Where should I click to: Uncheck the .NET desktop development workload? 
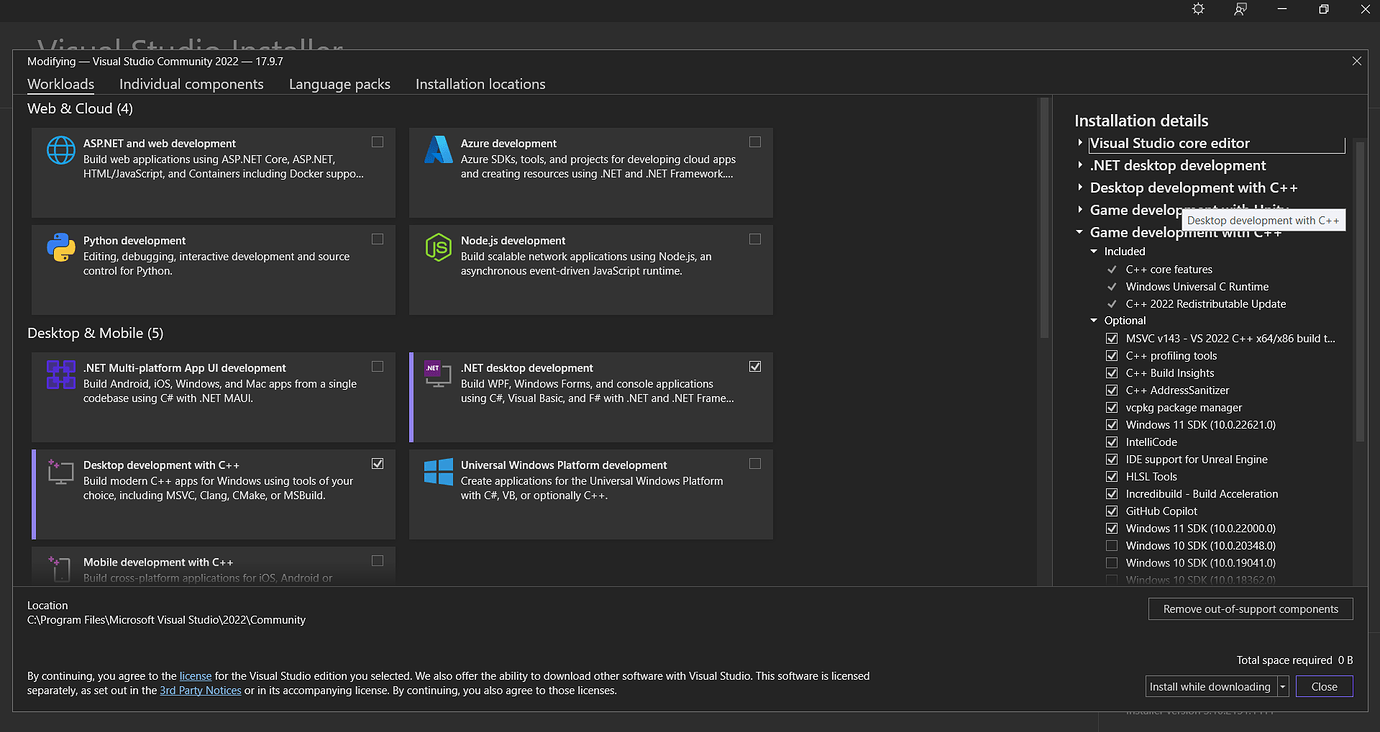(755, 366)
